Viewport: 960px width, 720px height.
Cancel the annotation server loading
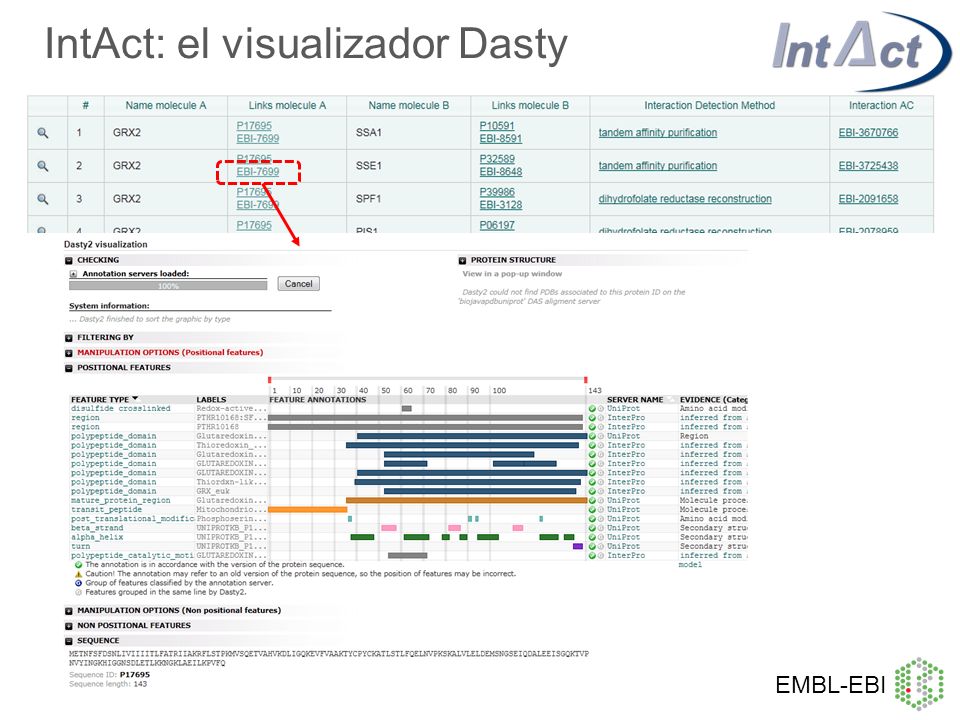point(298,284)
